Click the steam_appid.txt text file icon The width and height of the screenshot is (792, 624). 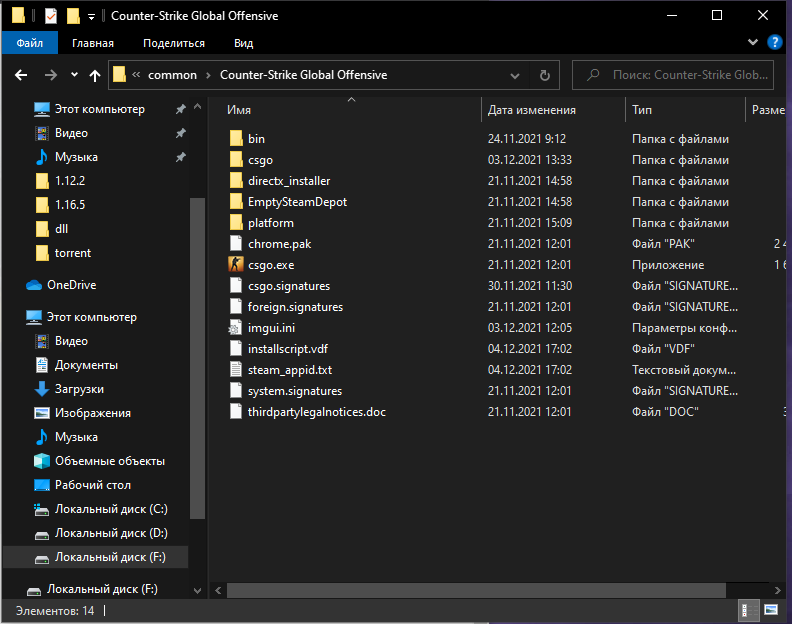[236, 369]
